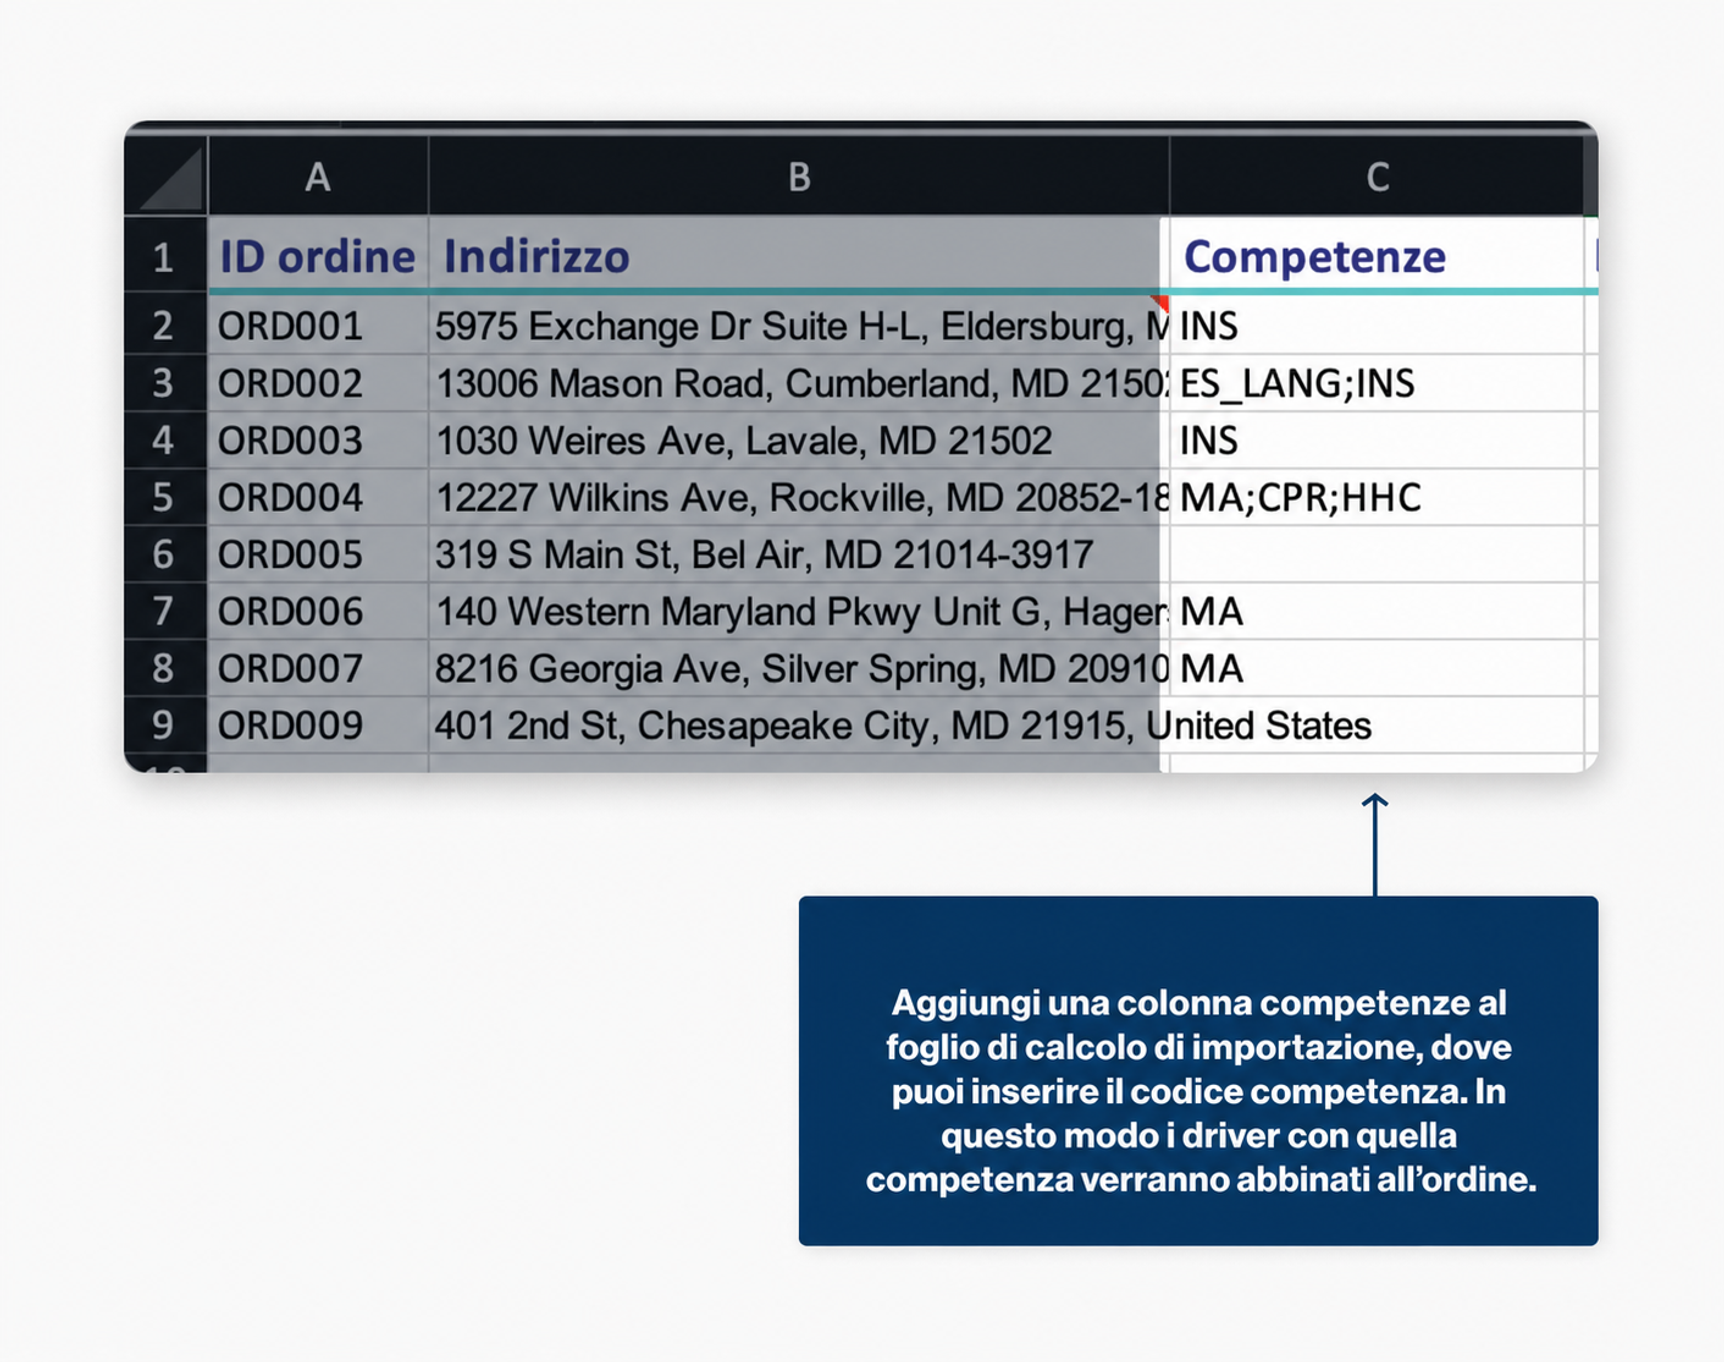Select empty Competenze cell for ORD005

click(1377, 554)
